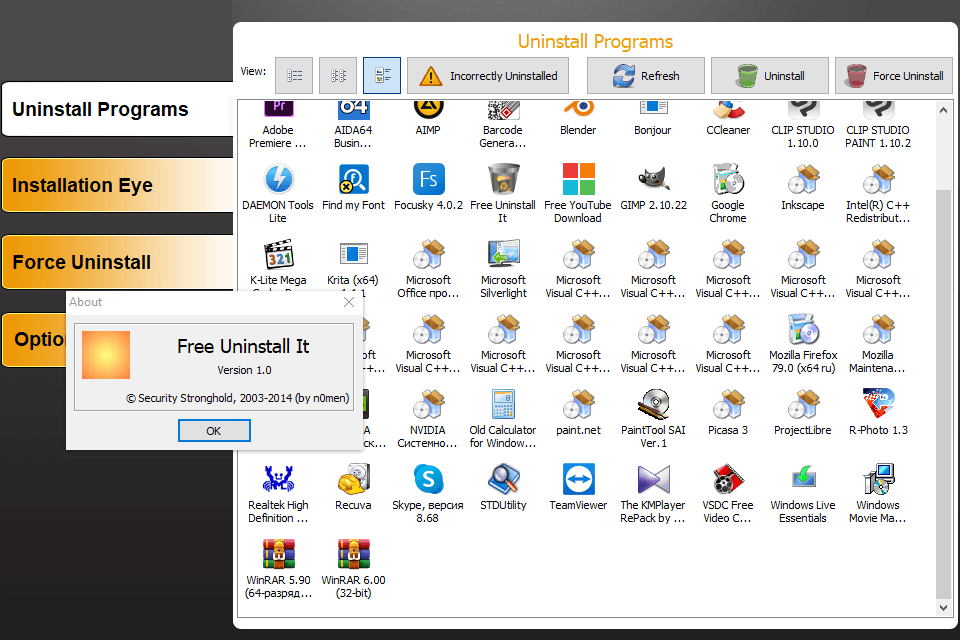960x640 pixels.
Task: Close the About dialog
Action: (x=349, y=302)
